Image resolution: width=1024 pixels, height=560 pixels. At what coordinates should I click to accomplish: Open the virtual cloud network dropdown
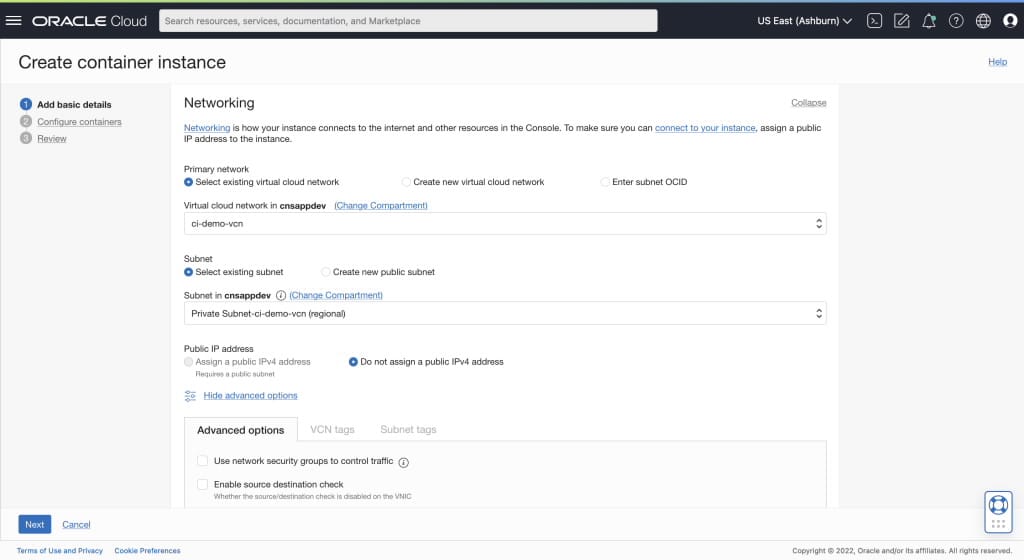505,223
